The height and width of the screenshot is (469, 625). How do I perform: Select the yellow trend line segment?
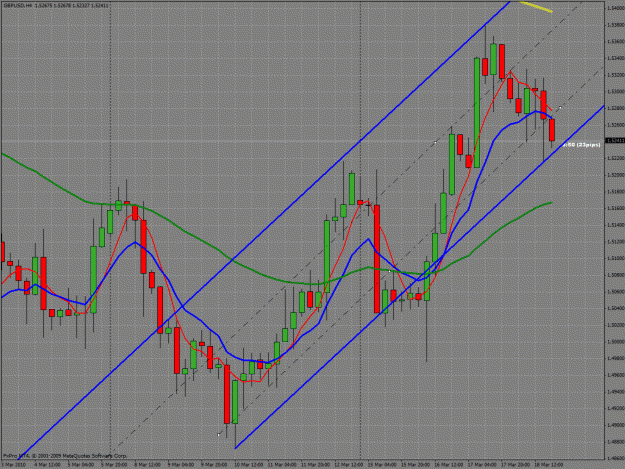pos(536,7)
